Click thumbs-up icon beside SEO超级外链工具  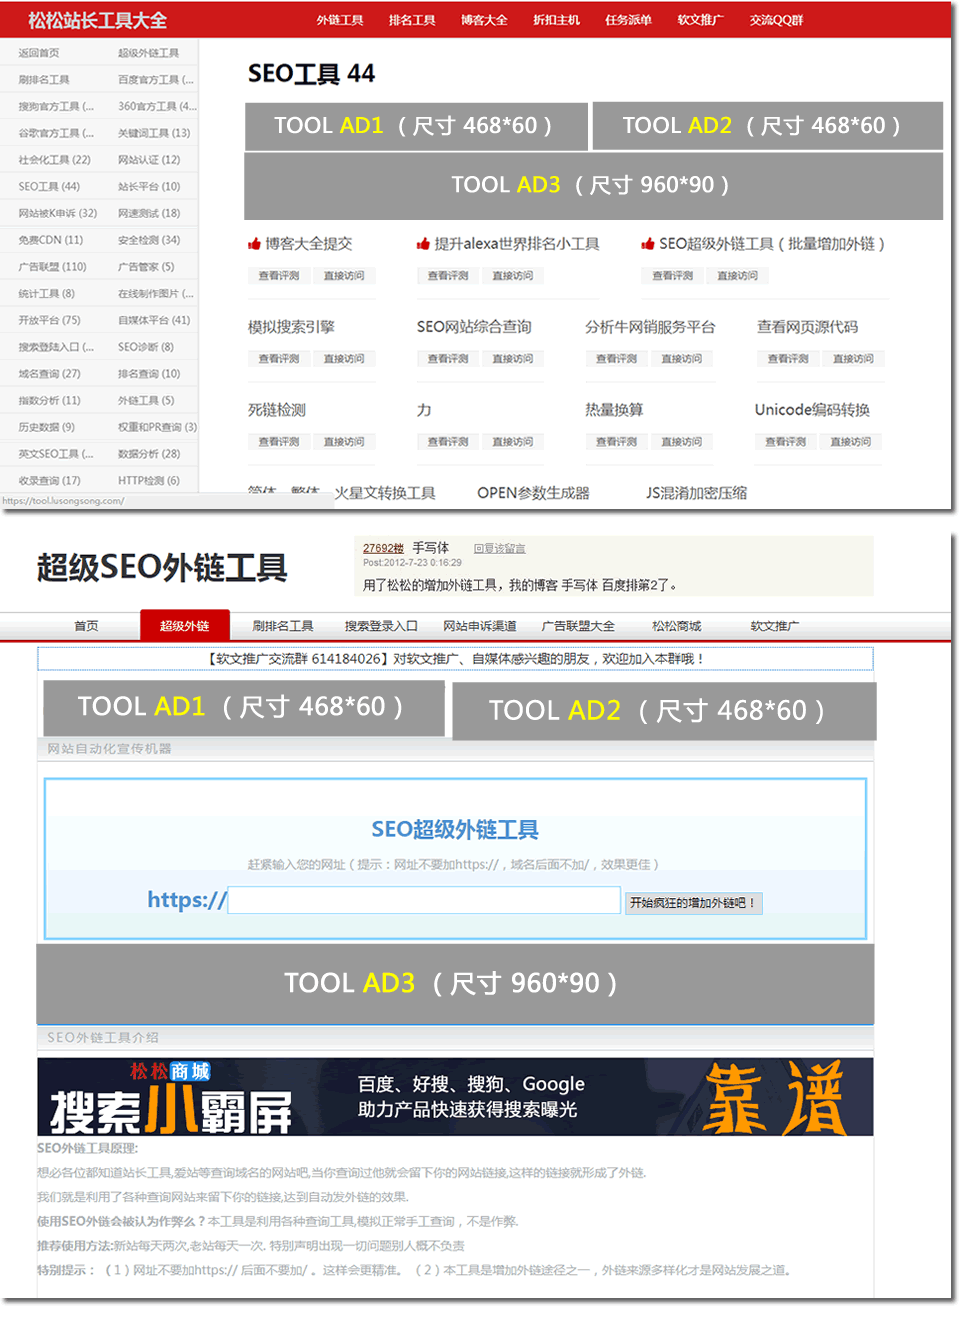pos(648,244)
